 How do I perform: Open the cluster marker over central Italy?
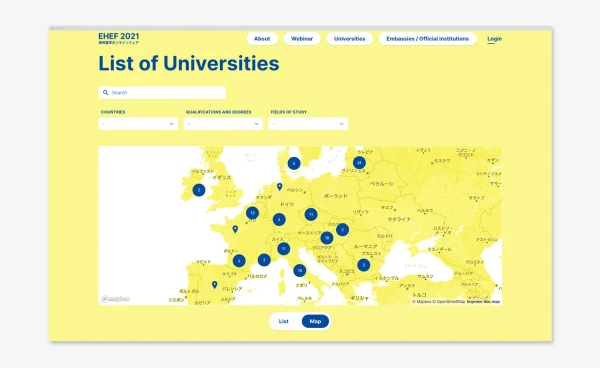tap(300, 271)
